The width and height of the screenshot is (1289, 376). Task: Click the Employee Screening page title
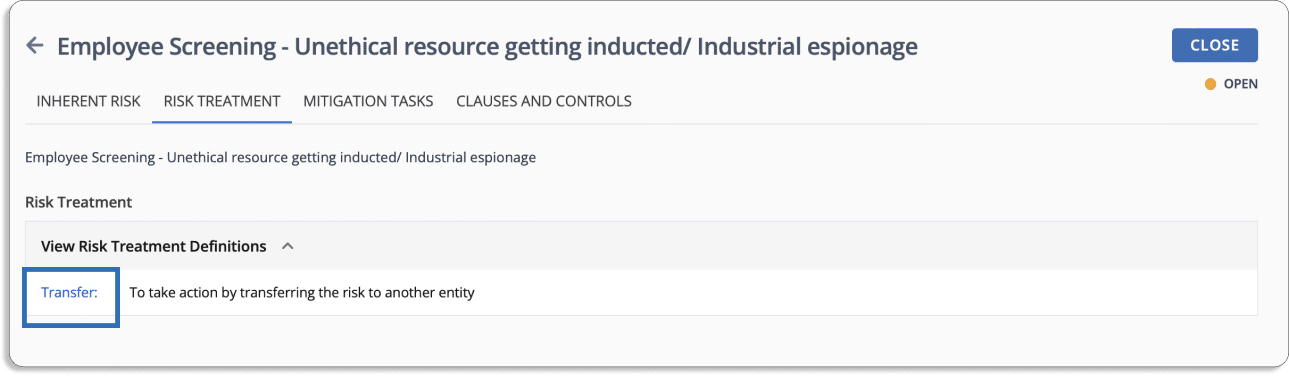pos(487,46)
